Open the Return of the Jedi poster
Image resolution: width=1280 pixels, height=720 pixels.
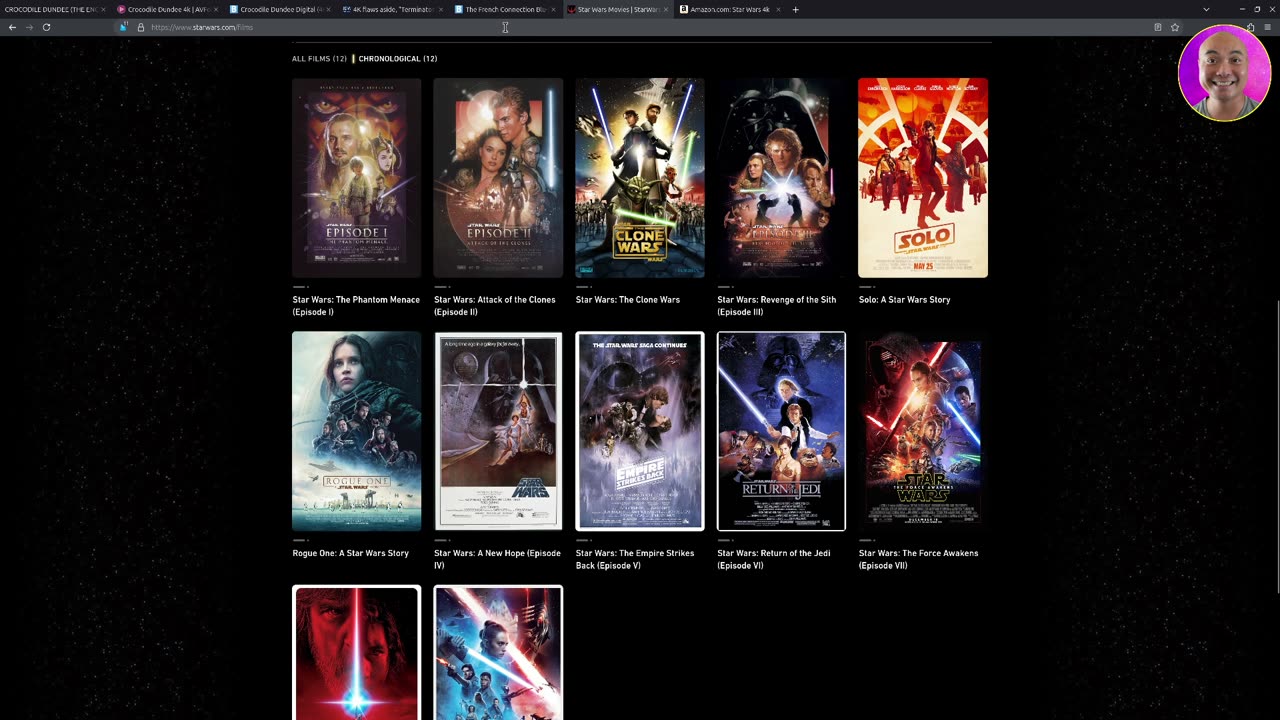click(x=781, y=431)
